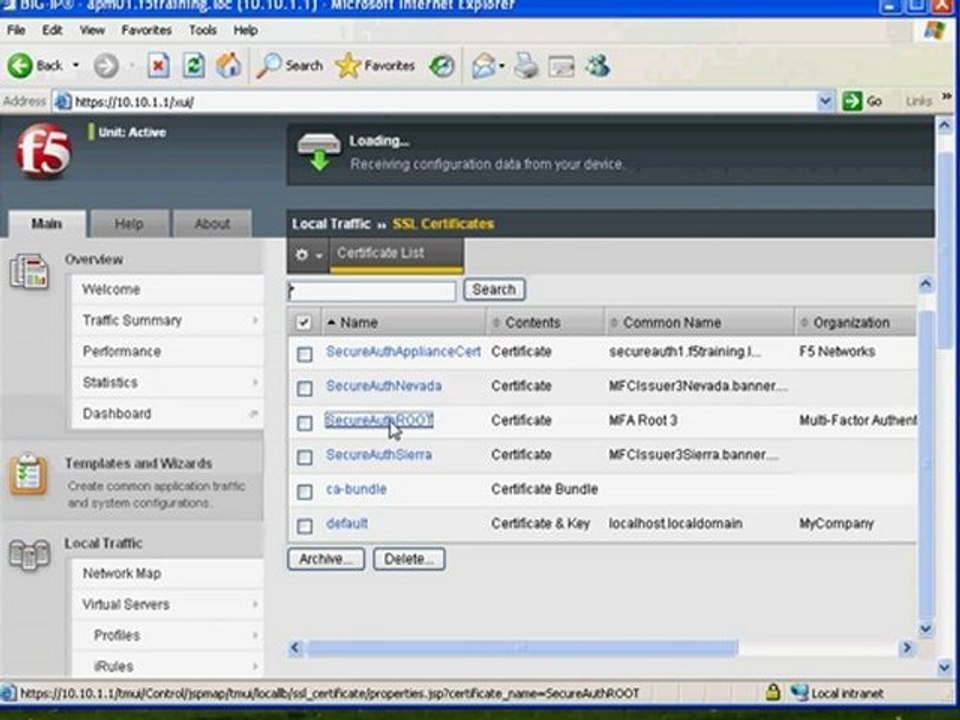Click the IE Back arrow icon
Viewport: 960px width, 720px height.
(20, 66)
